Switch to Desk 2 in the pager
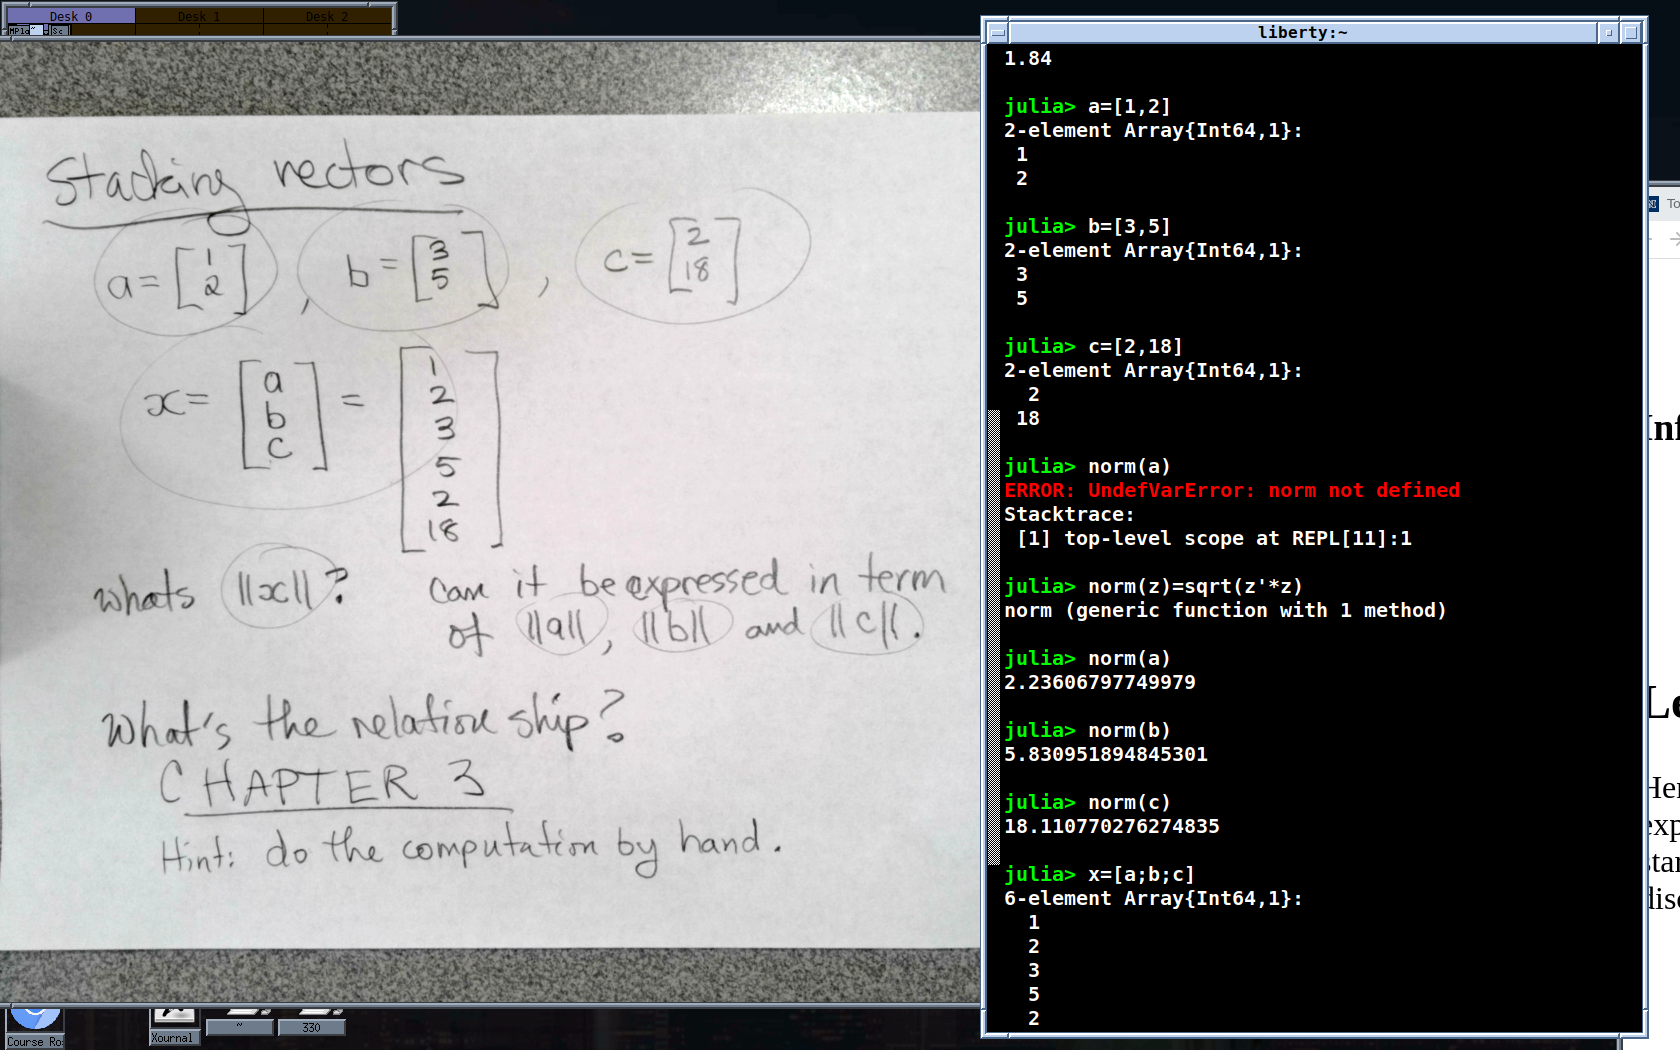This screenshot has width=1680, height=1050. 327,16
